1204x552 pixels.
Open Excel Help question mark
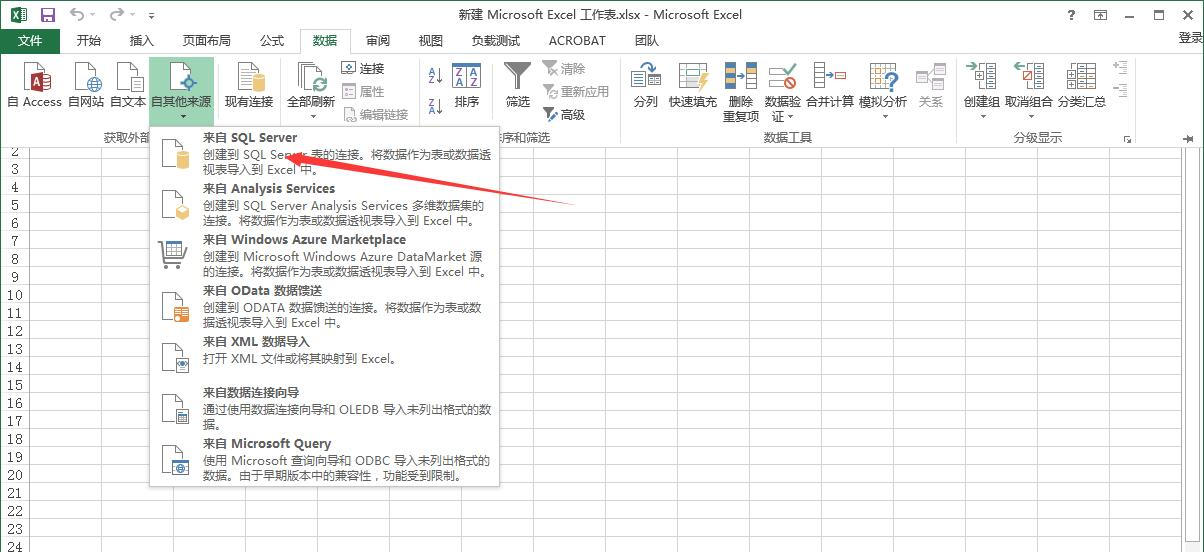click(1070, 14)
